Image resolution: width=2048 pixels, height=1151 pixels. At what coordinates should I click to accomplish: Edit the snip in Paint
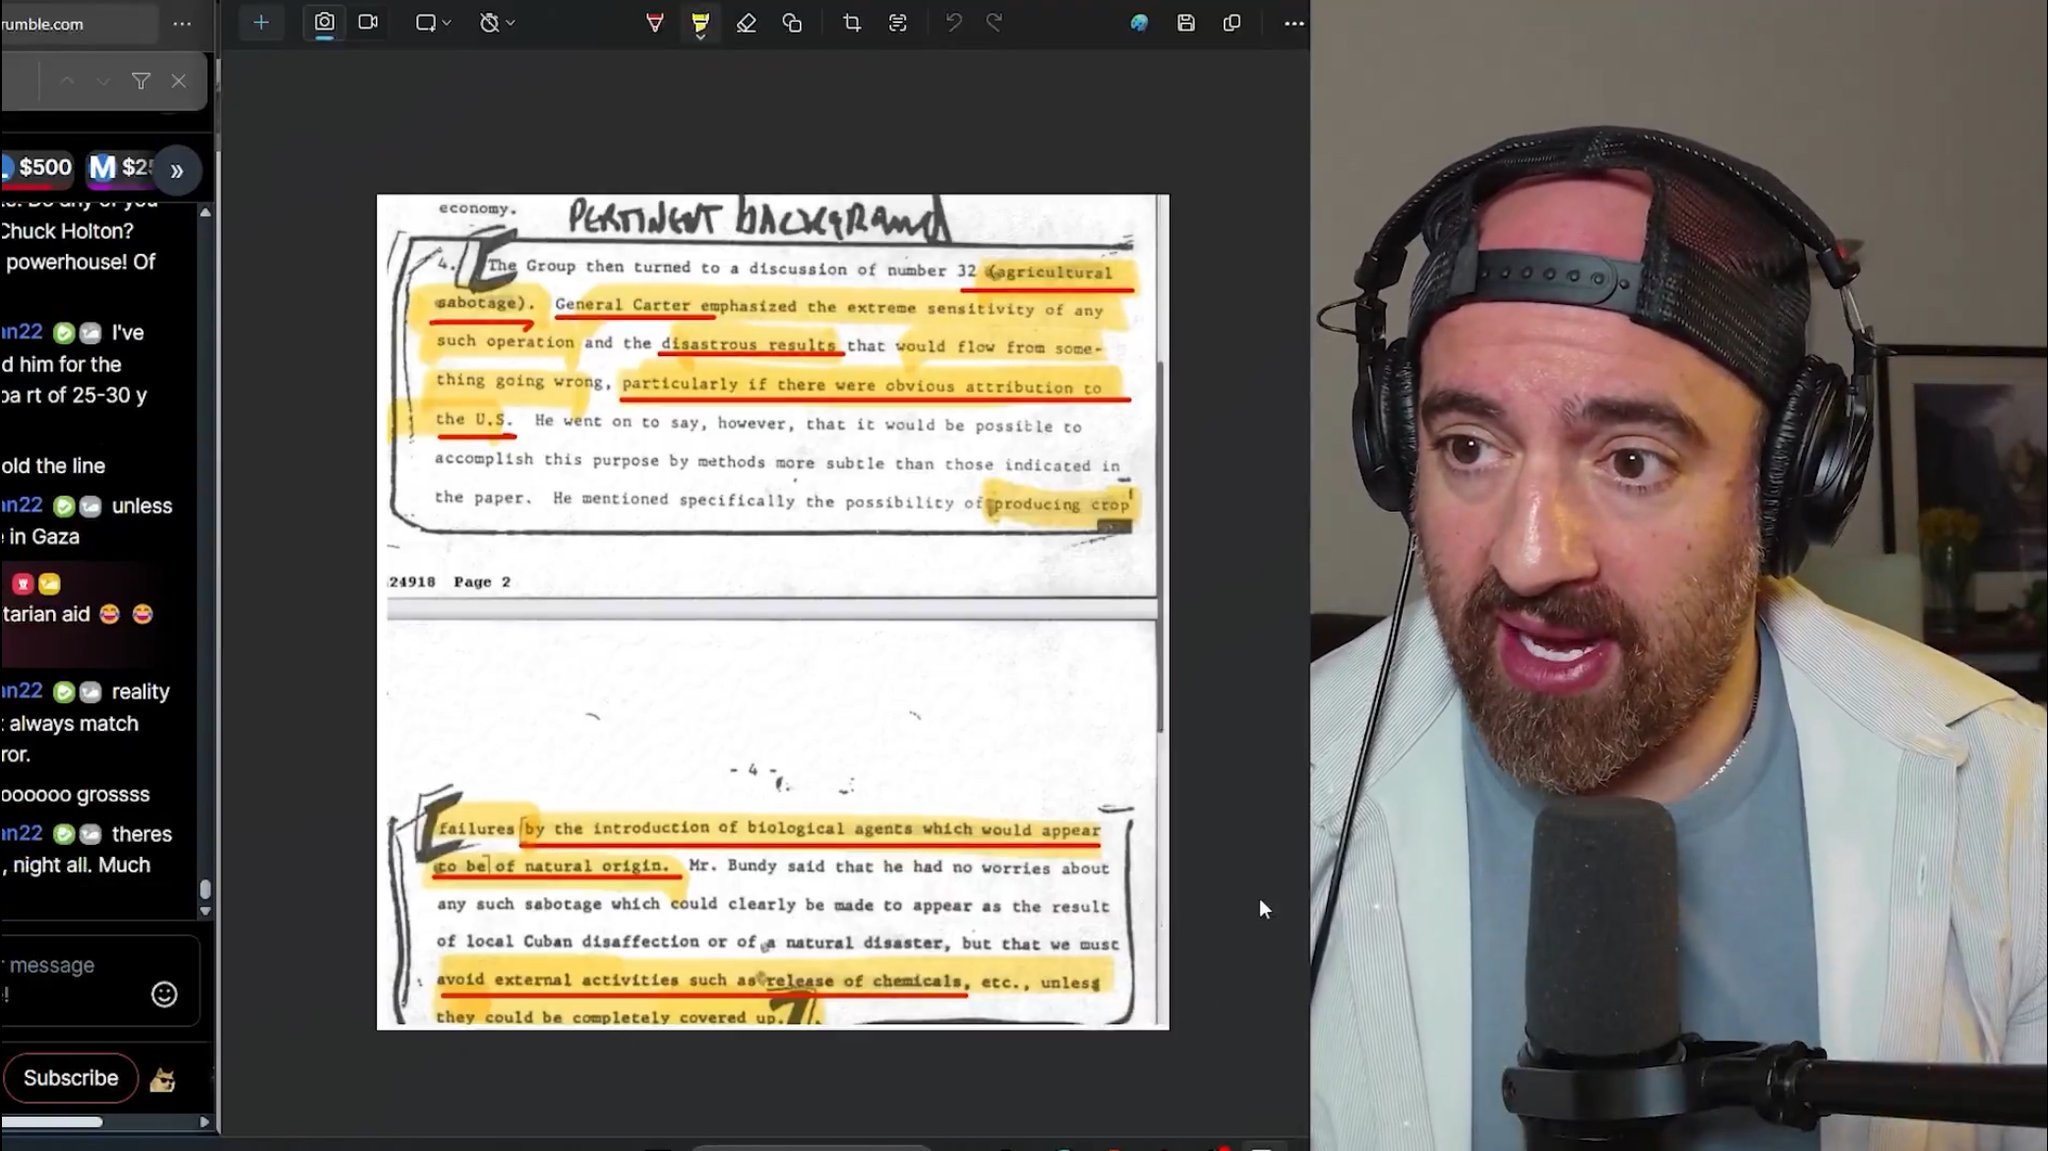point(1139,22)
